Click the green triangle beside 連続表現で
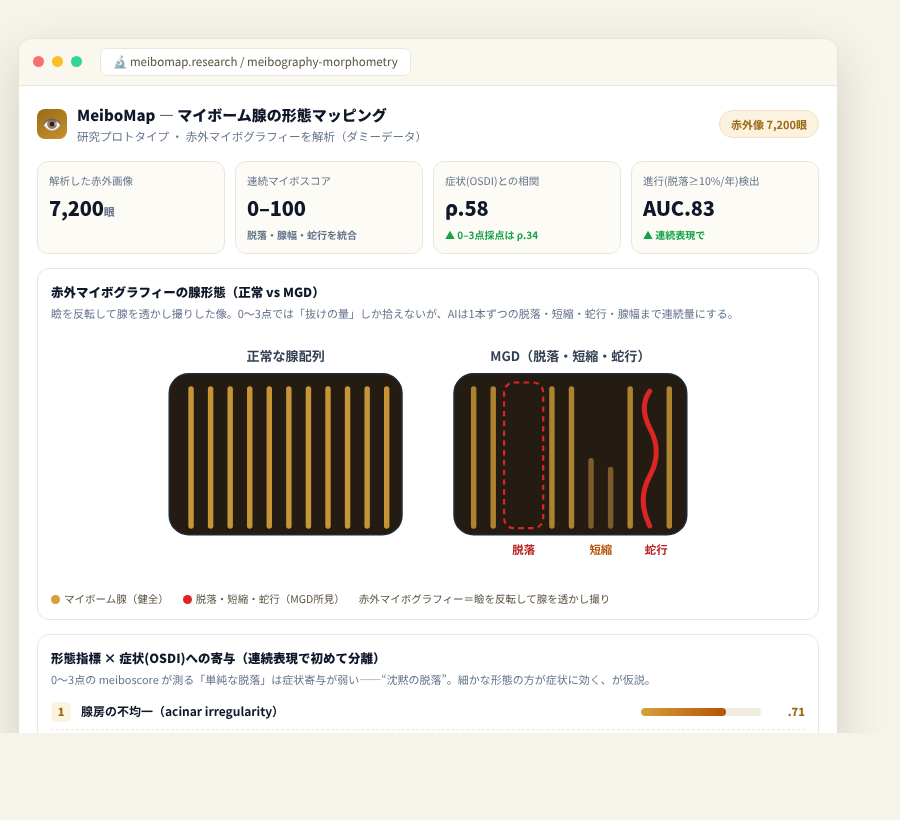Viewport: 900px width, 820px height. pyautogui.click(x=648, y=235)
